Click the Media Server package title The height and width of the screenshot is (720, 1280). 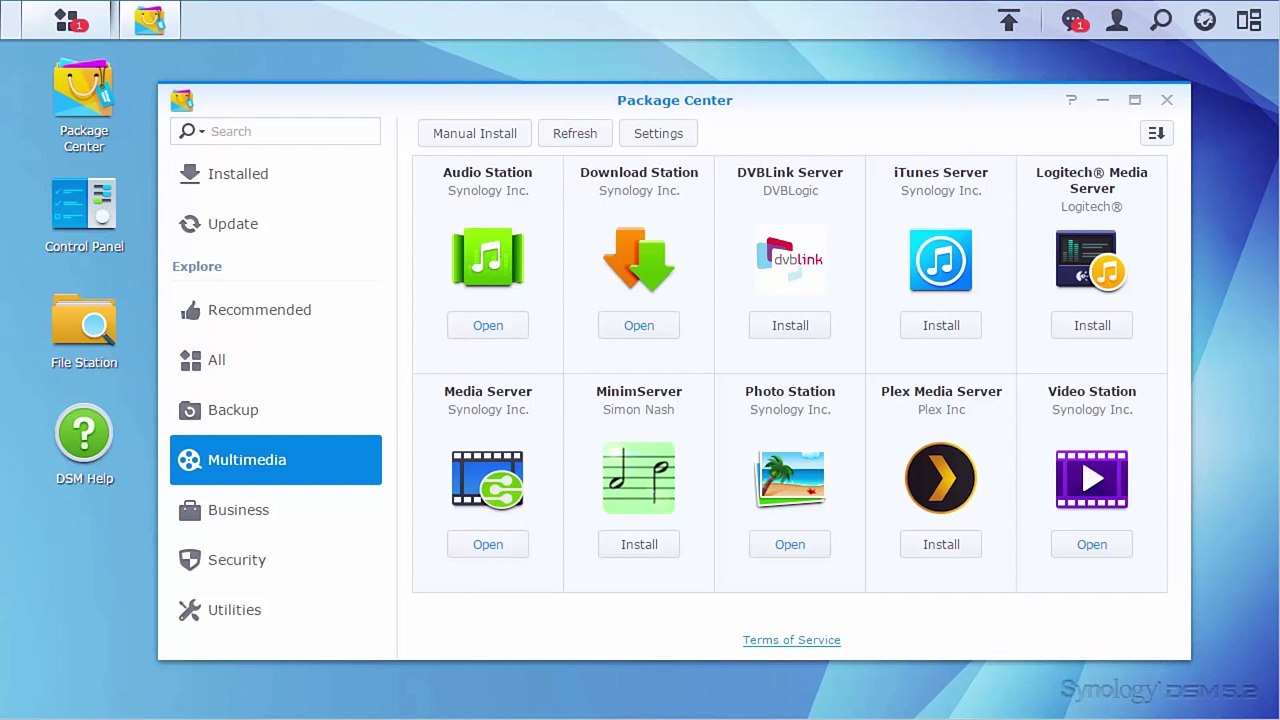tap(488, 391)
